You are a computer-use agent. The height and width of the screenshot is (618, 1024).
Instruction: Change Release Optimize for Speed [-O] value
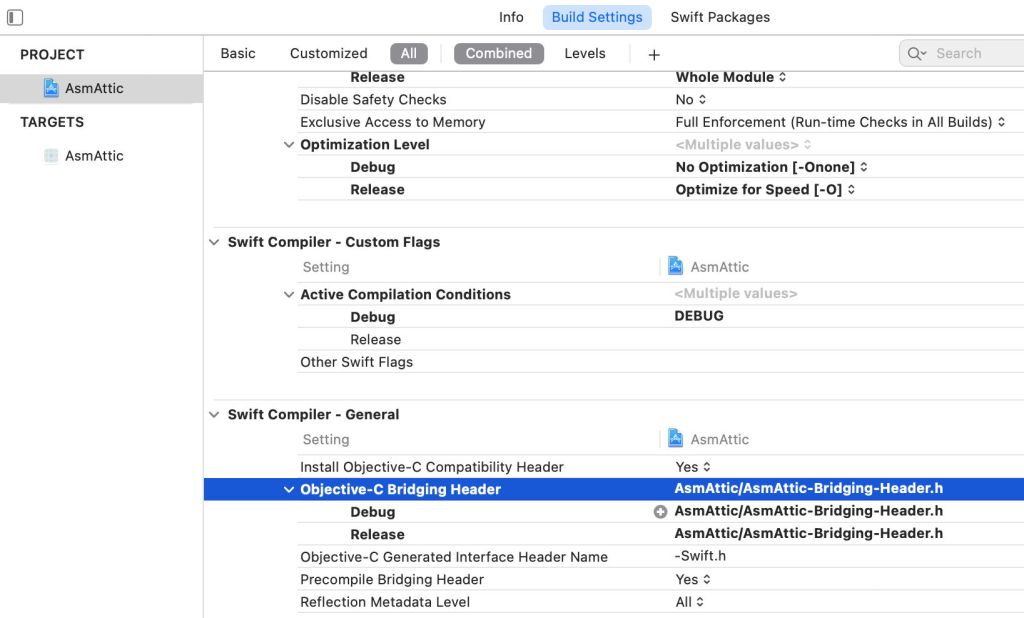coord(765,189)
